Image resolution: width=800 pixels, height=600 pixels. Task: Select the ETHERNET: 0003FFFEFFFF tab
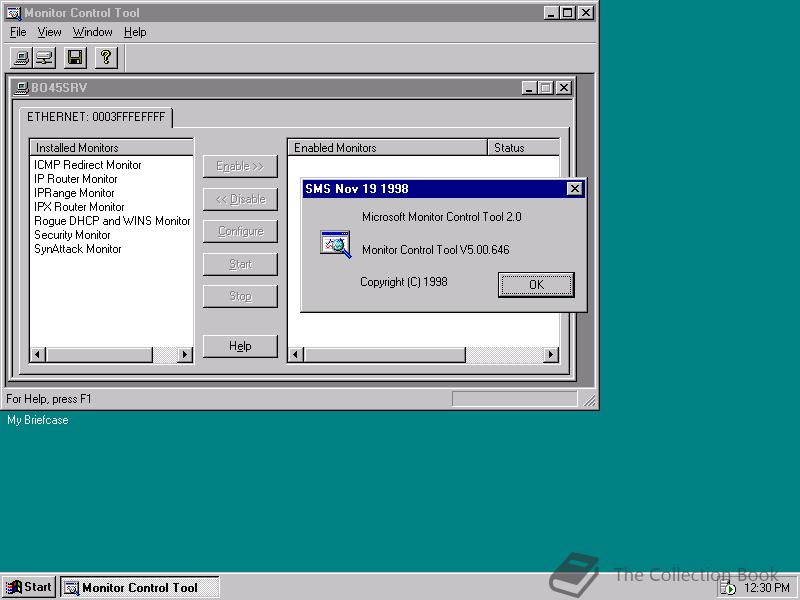96,117
